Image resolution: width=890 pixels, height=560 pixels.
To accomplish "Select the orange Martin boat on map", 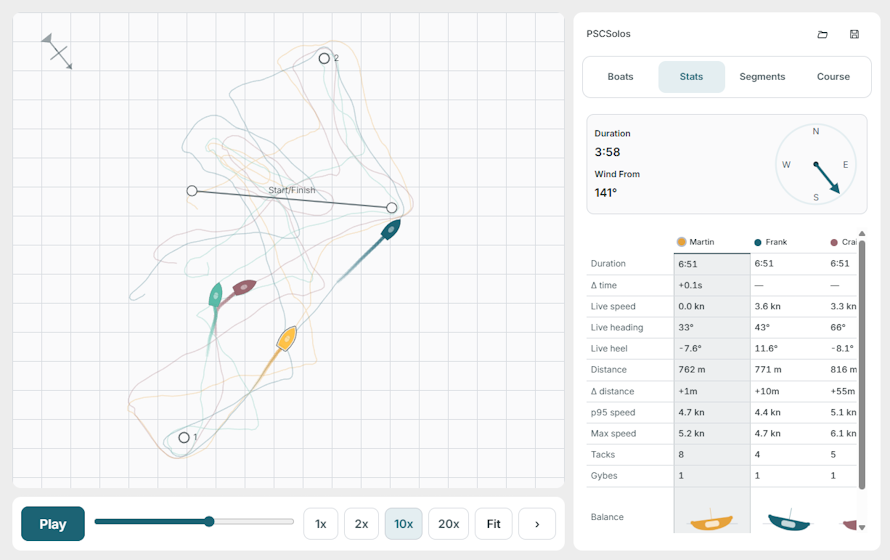I will pos(287,339).
